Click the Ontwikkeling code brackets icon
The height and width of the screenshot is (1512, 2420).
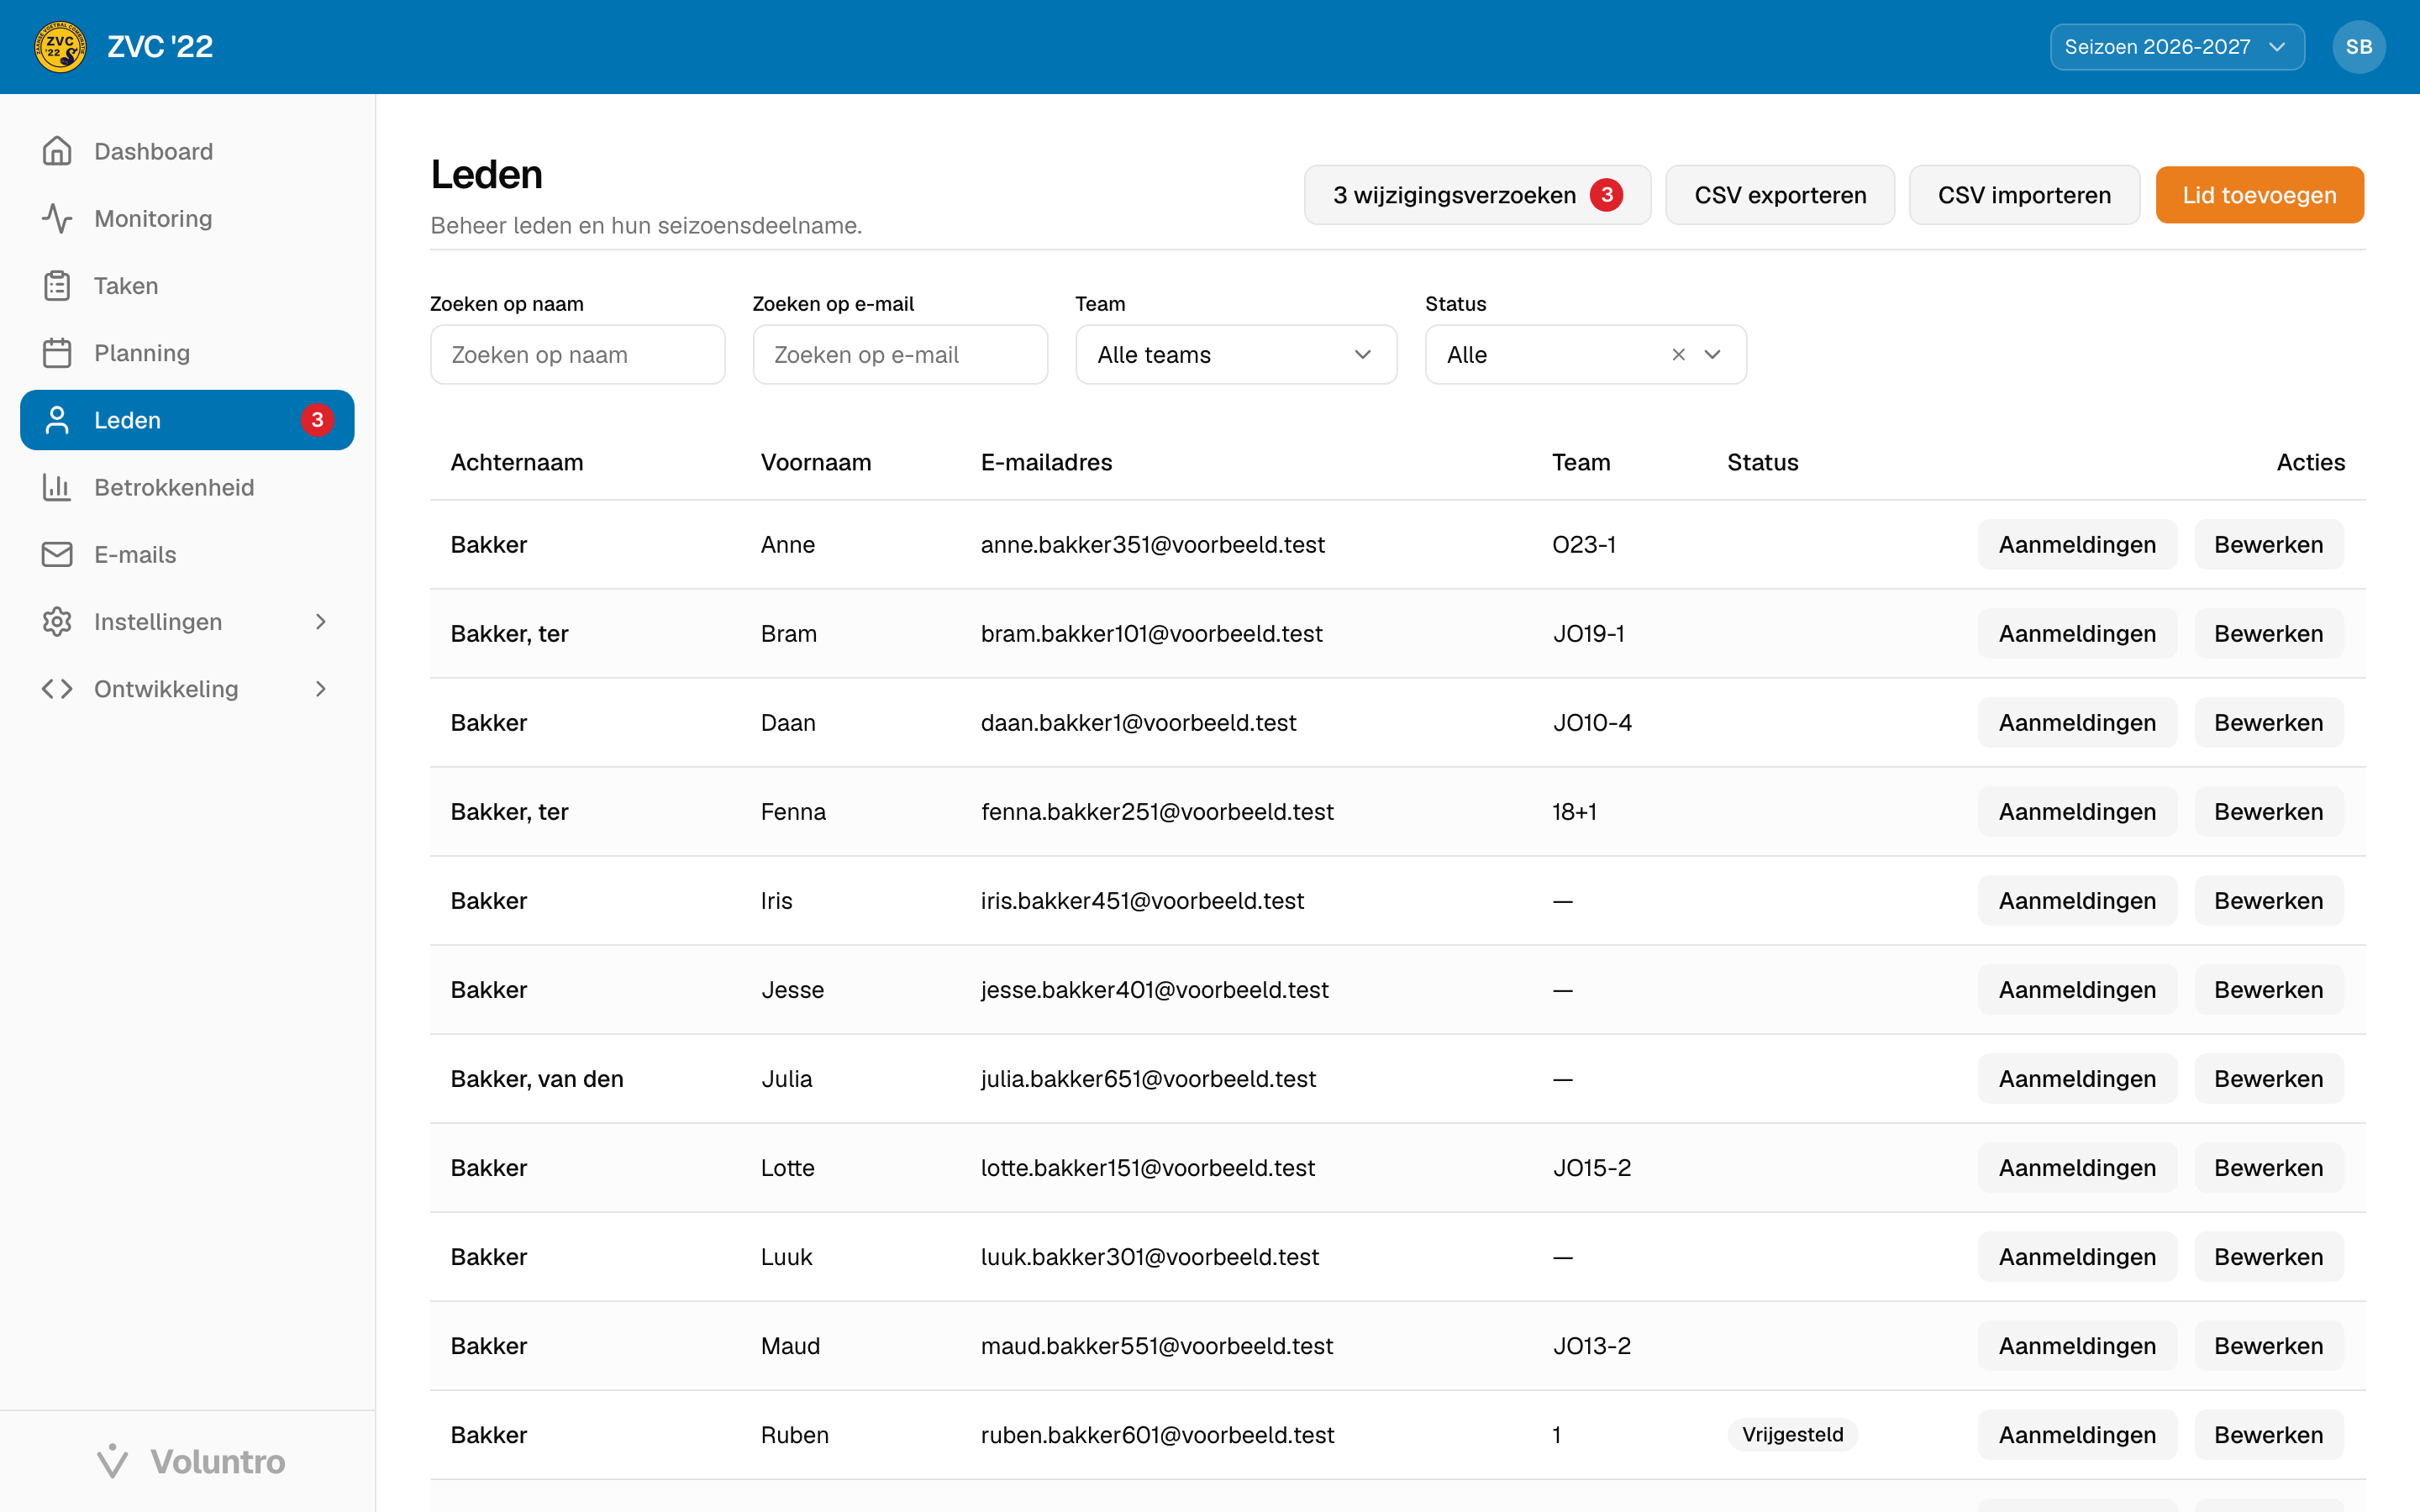tap(57, 689)
